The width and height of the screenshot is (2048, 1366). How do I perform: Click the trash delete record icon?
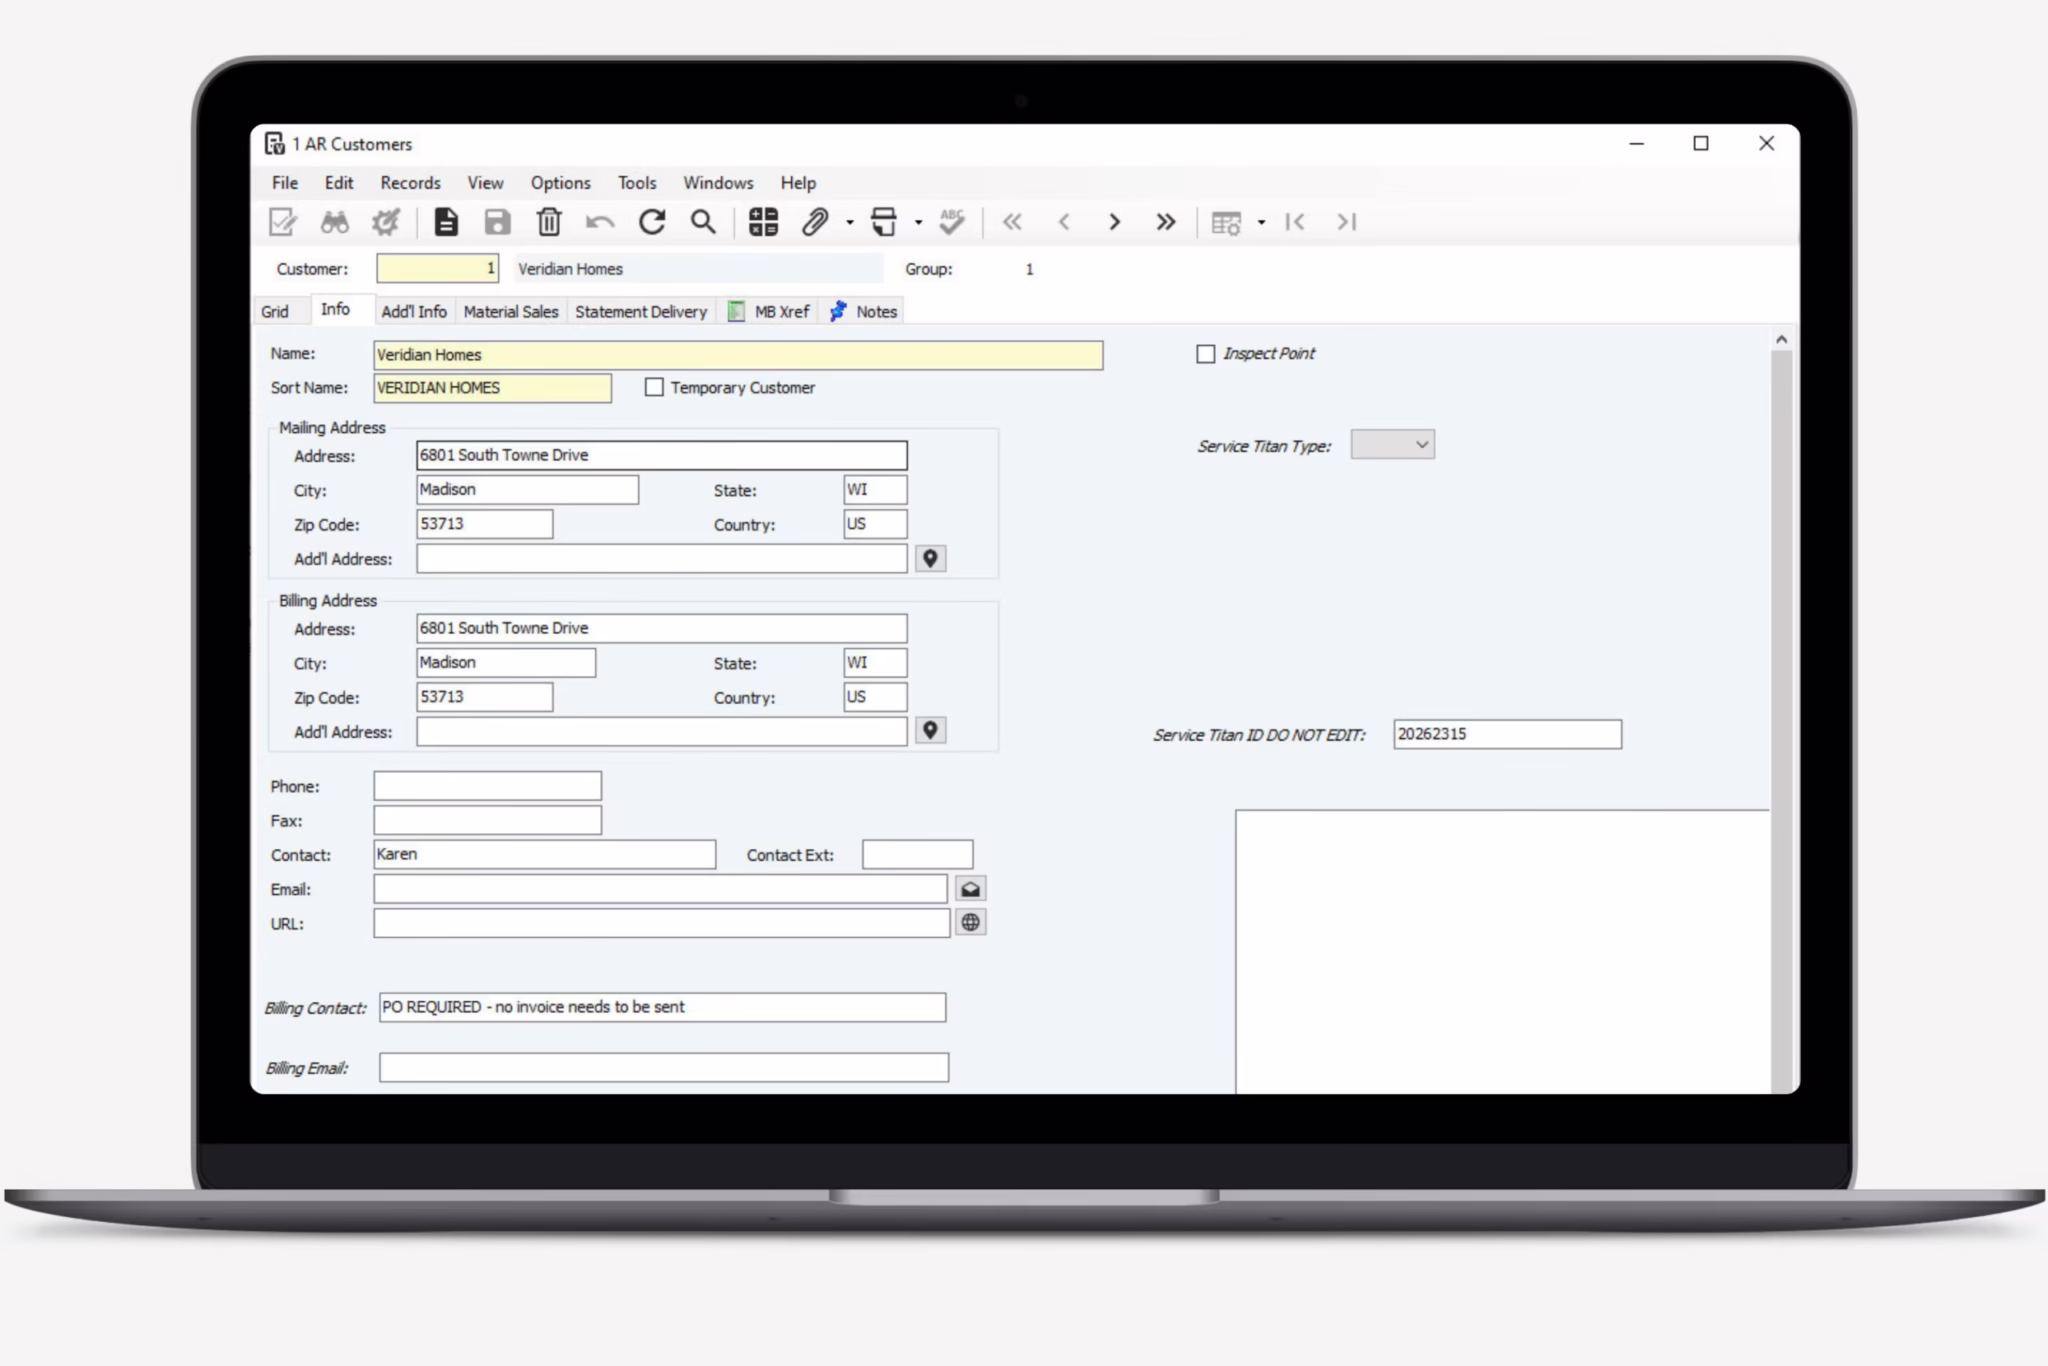549,222
